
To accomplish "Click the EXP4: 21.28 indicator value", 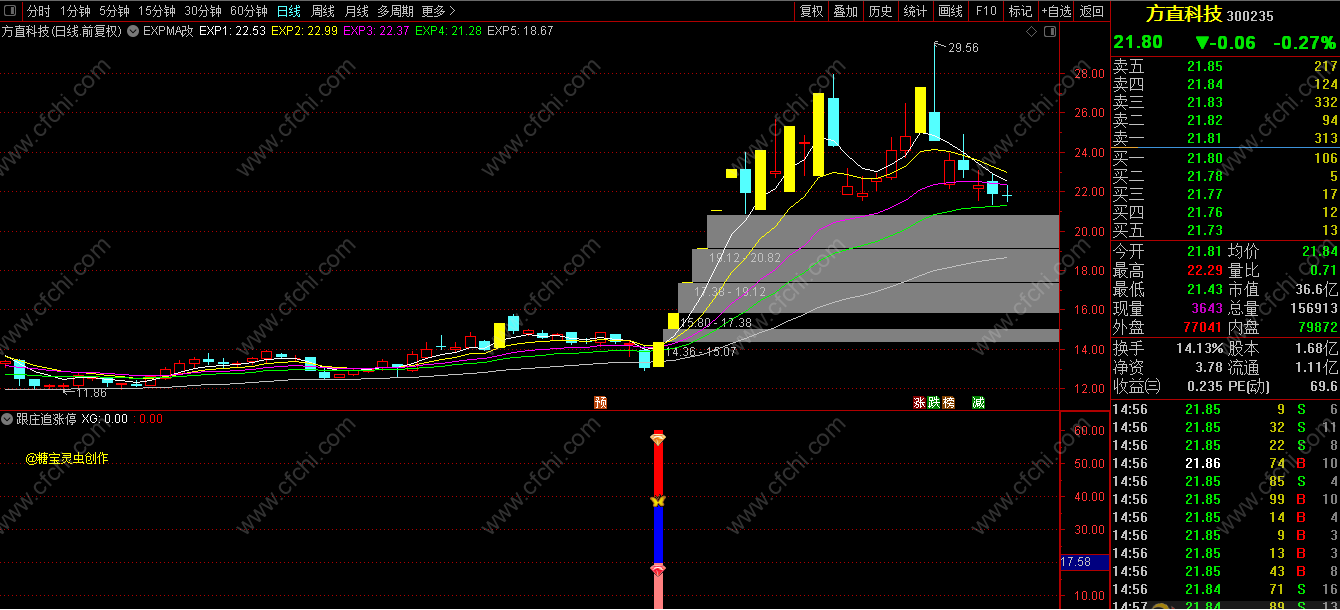I will (x=448, y=31).
